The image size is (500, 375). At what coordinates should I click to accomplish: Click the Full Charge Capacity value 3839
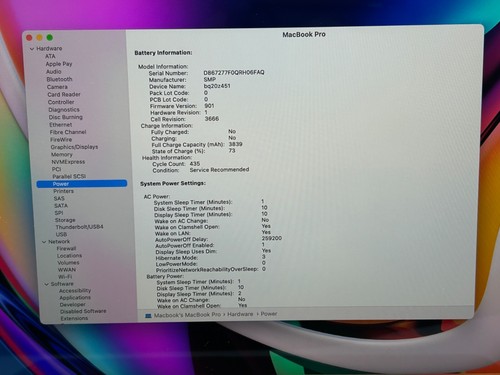click(236, 144)
